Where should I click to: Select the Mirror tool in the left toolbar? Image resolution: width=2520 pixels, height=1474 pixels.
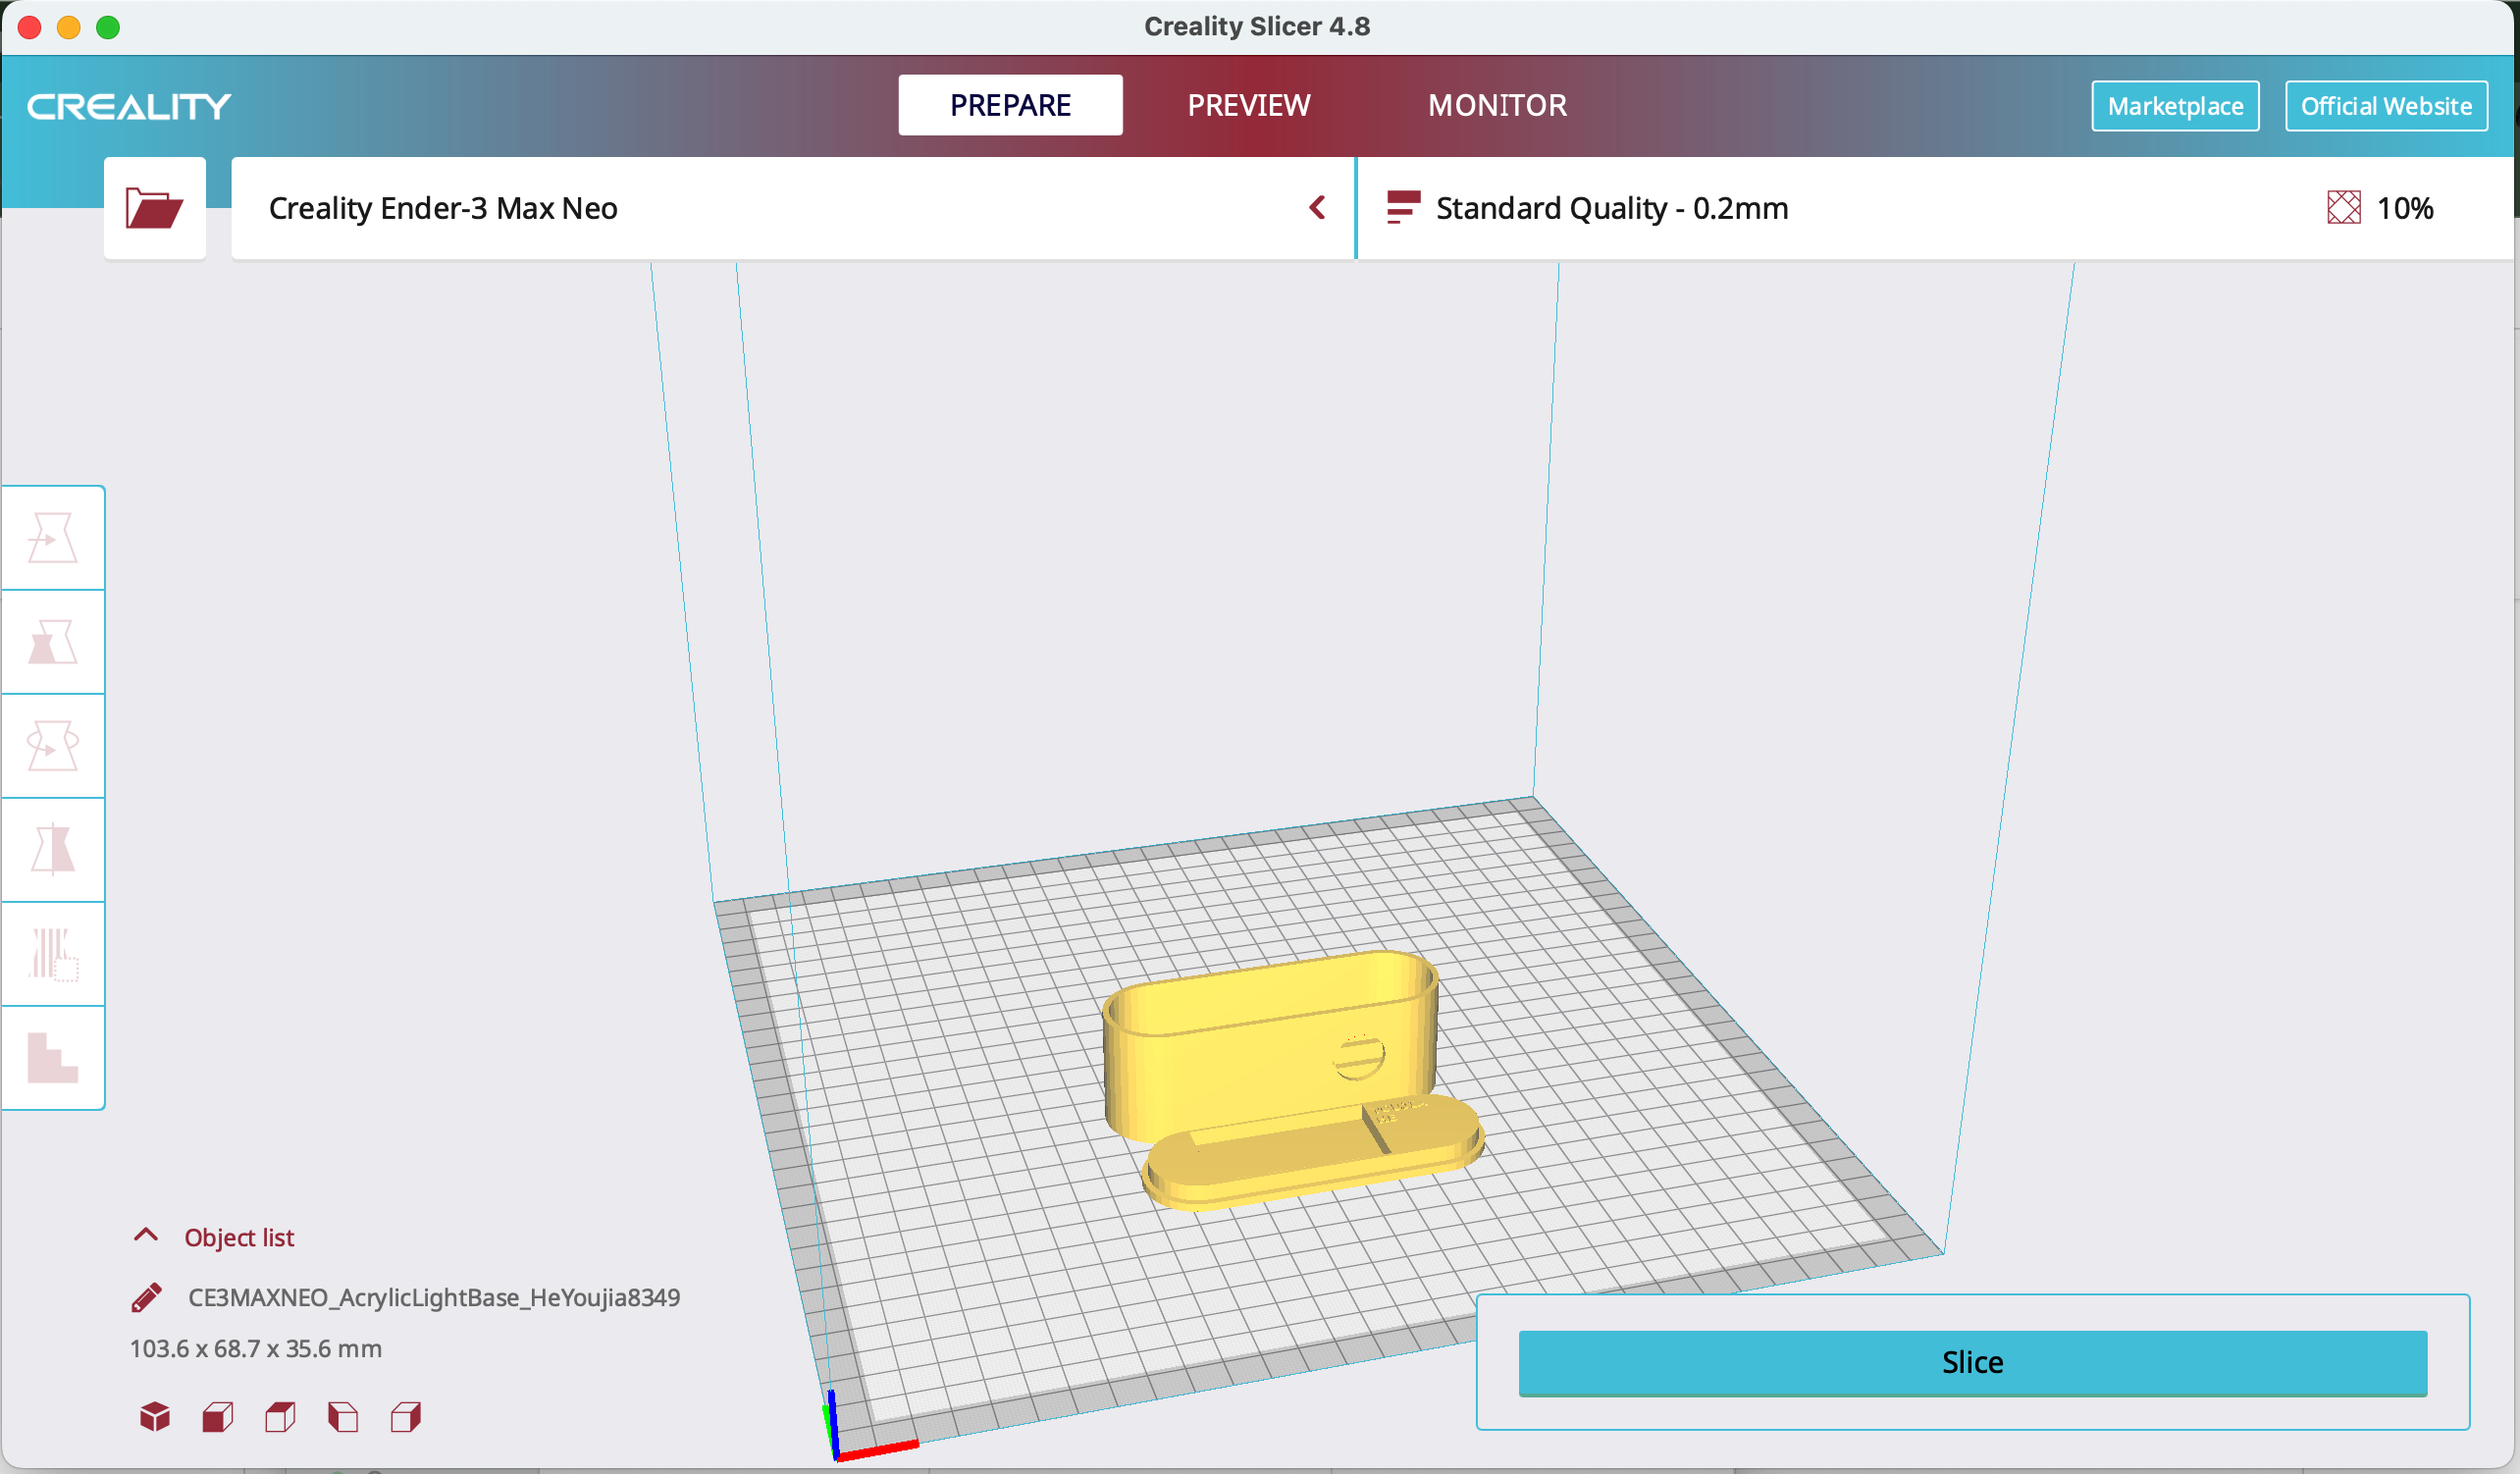[52, 850]
